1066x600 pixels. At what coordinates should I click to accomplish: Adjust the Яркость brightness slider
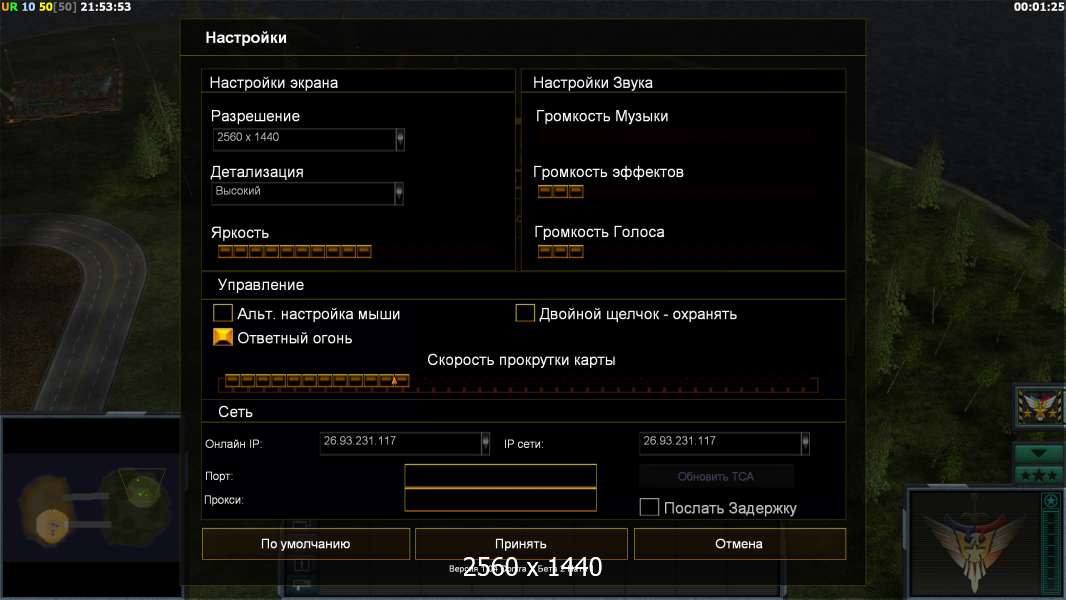click(295, 251)
